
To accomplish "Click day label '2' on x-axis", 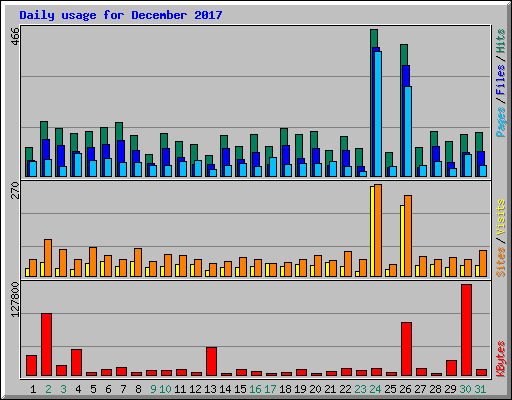I will tap(48, 389).
